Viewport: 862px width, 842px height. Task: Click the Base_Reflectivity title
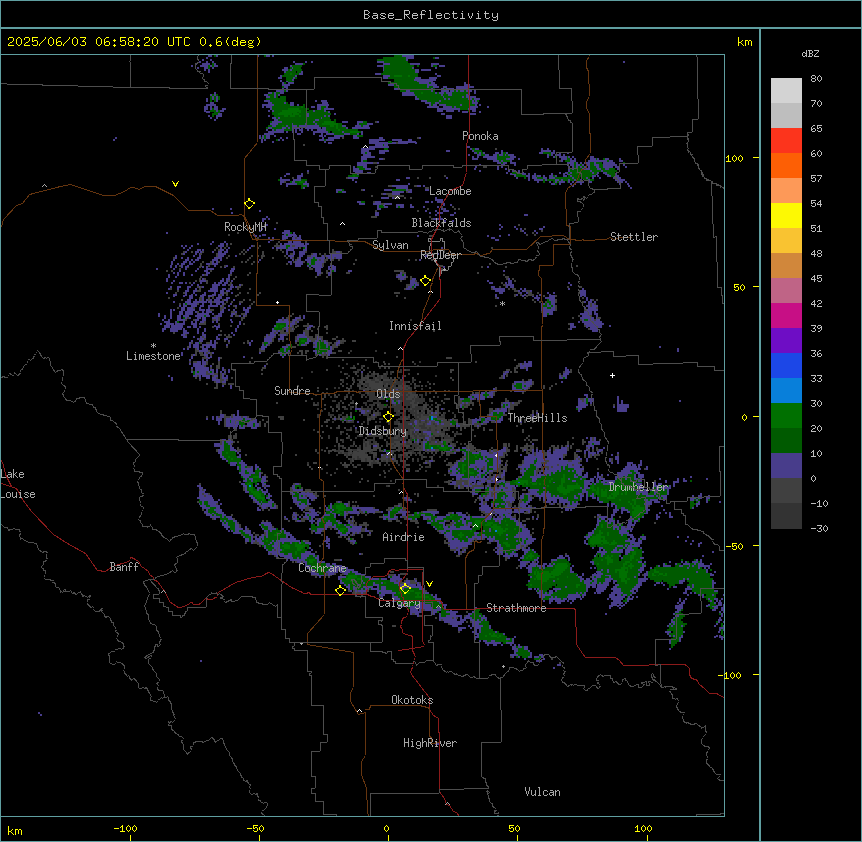431,15
